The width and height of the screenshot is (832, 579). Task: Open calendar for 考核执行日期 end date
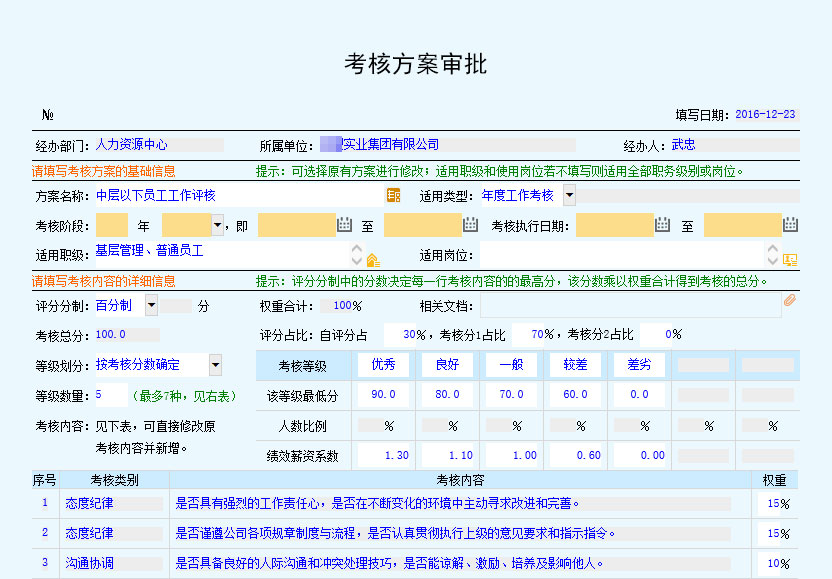[790, 224]
